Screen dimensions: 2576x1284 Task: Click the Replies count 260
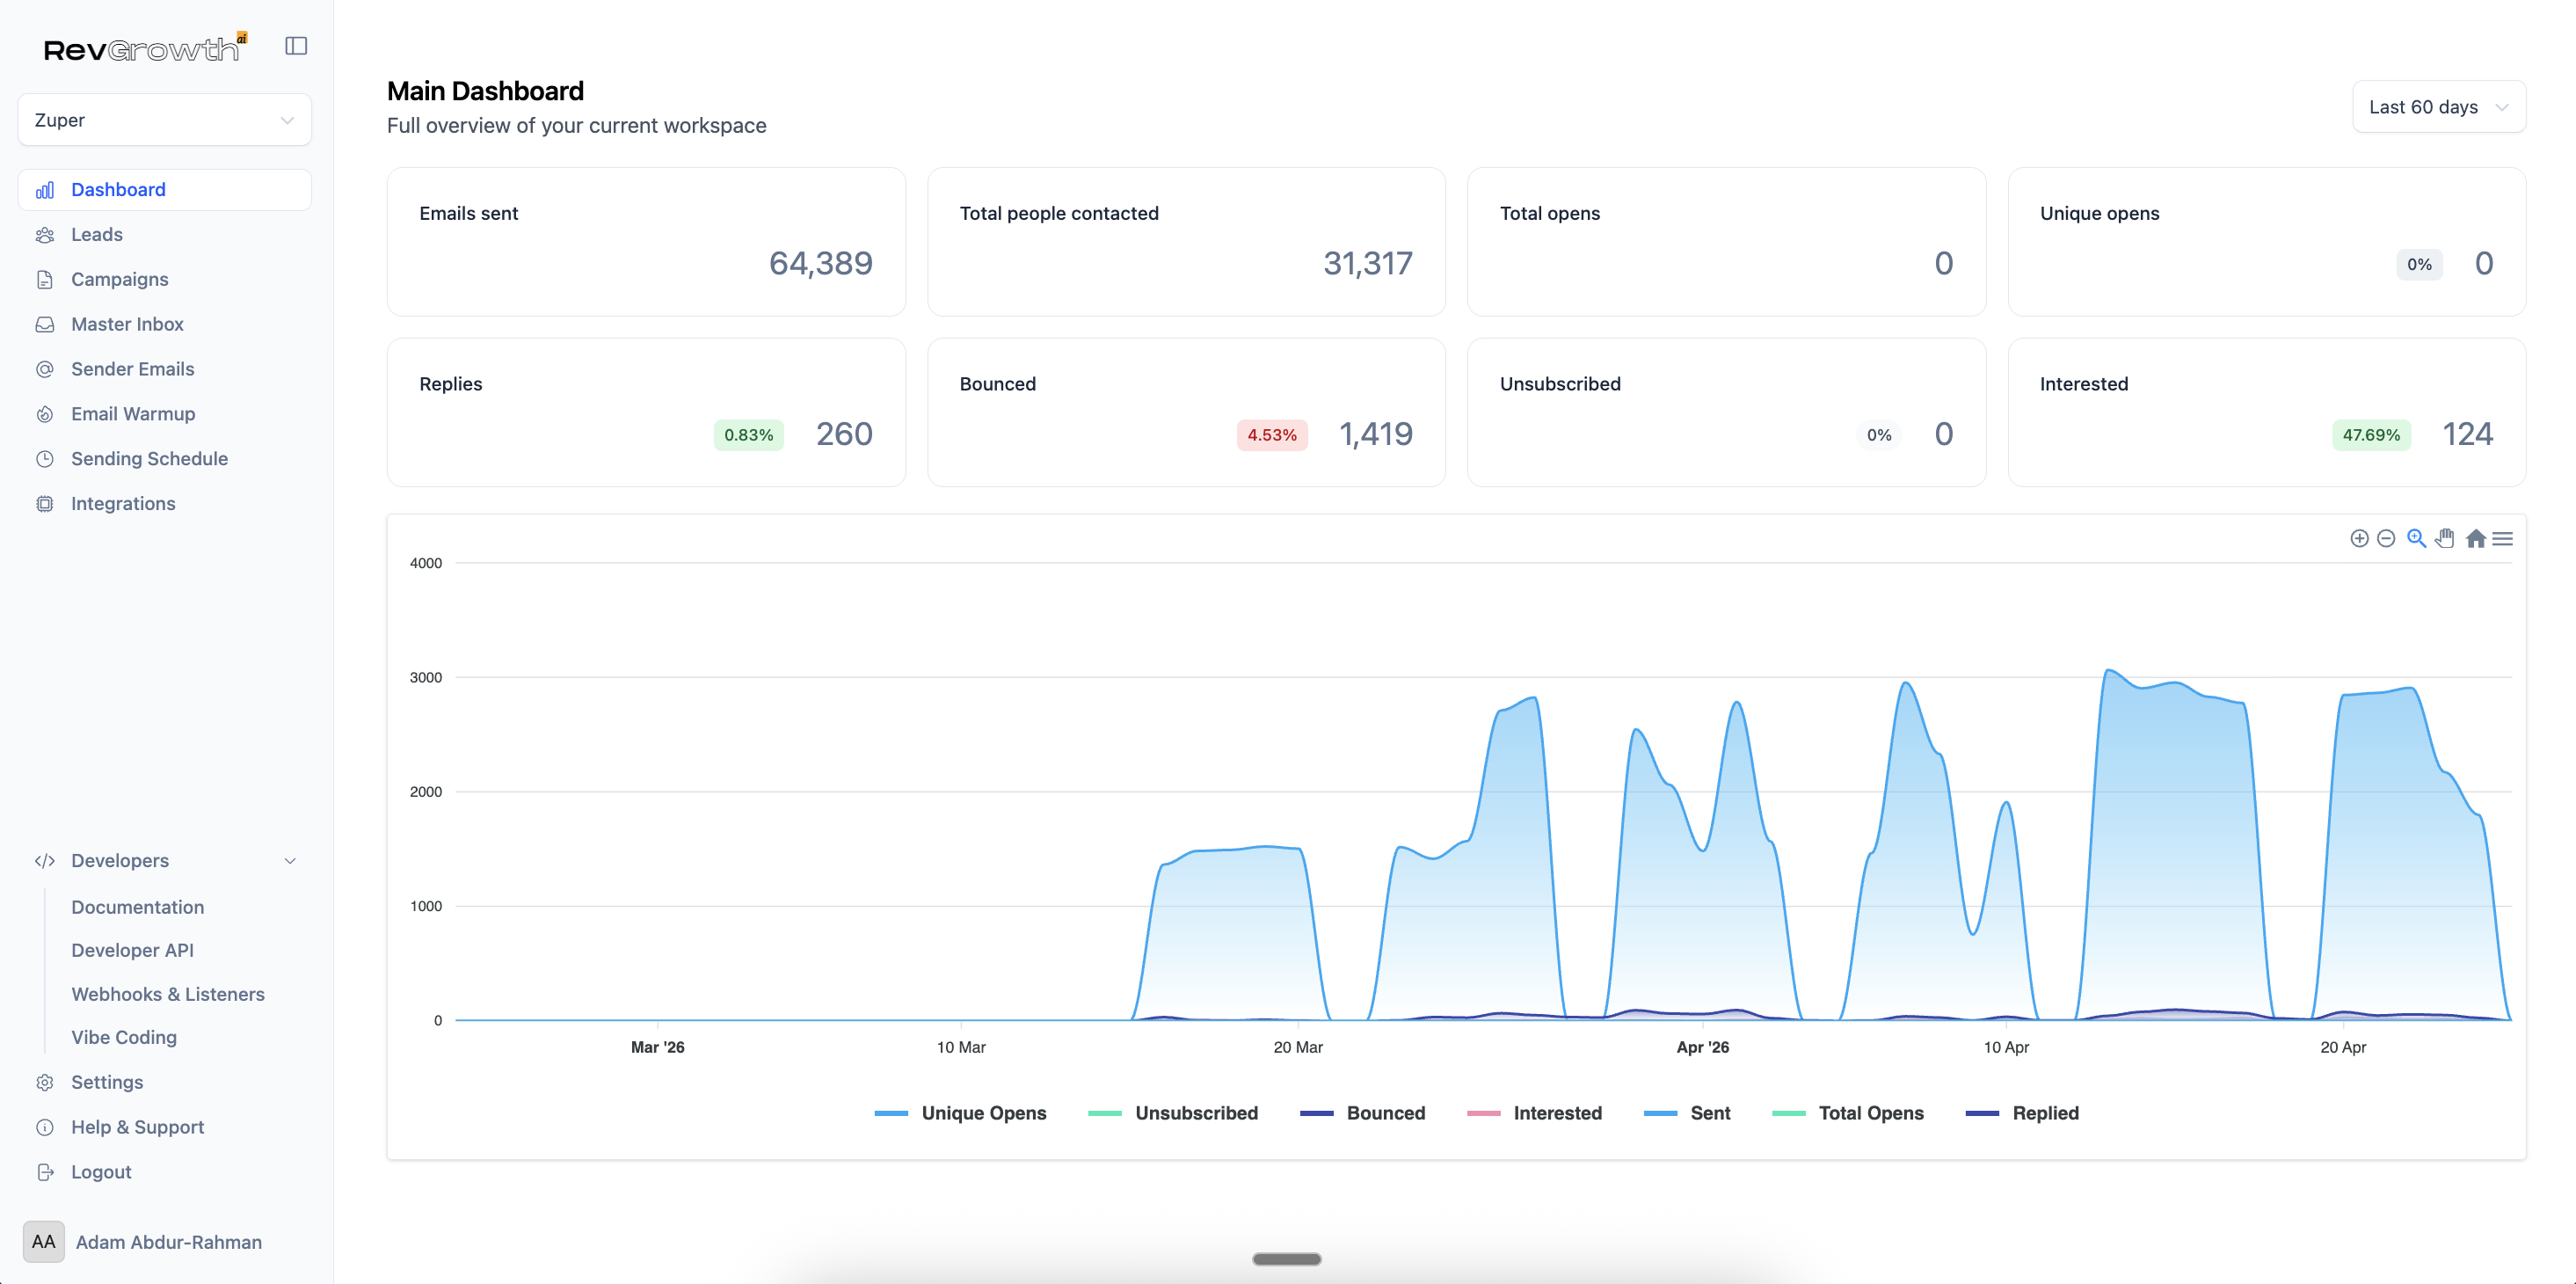tap(844, 434)
